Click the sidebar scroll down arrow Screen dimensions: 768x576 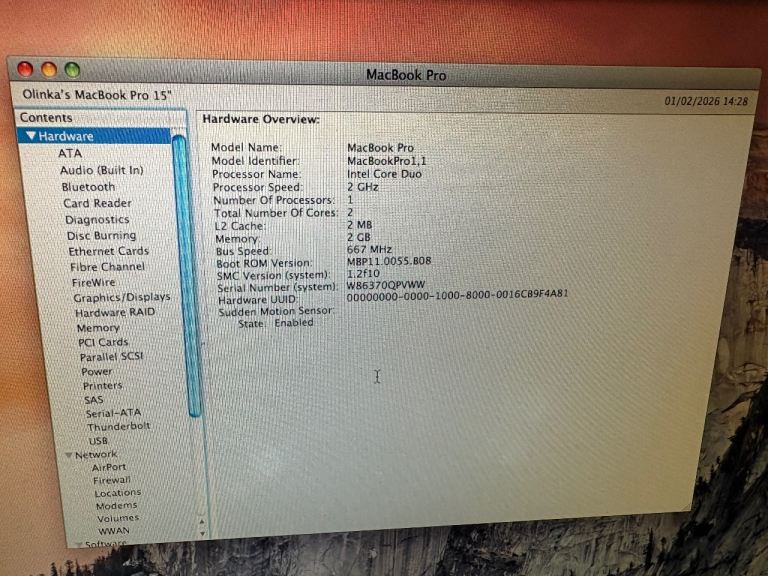click(x=201, y=531)
